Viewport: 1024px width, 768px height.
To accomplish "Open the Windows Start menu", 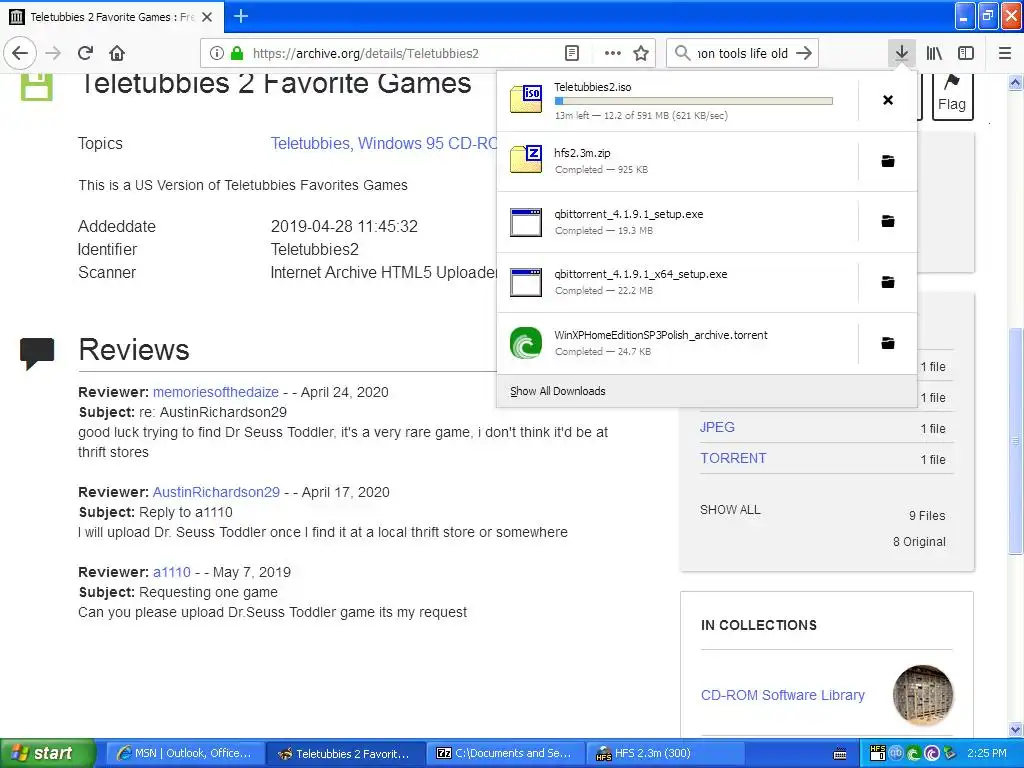I will [46, 753].
